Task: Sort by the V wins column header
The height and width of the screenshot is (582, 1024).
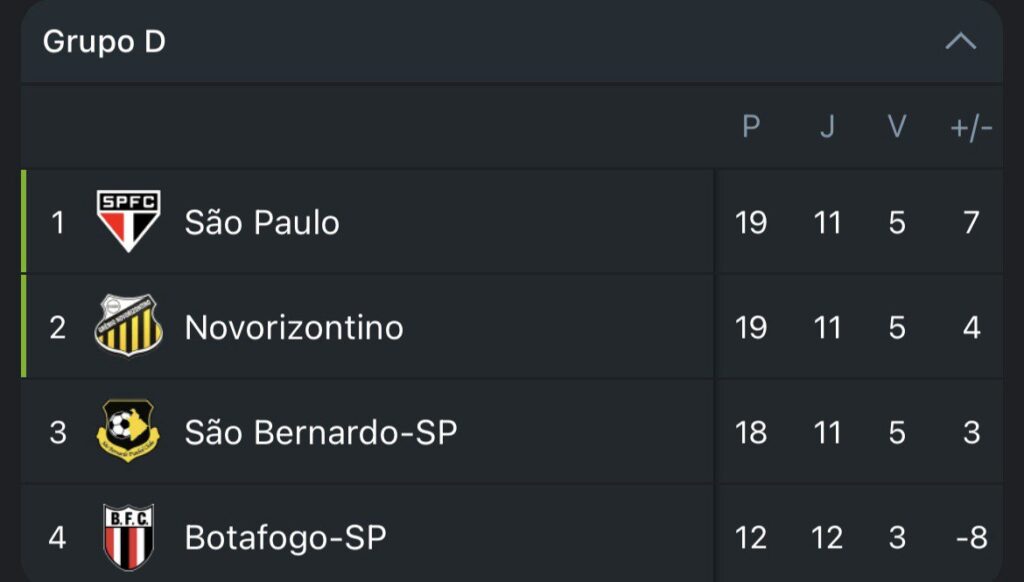Action: (x=897, y=127)
